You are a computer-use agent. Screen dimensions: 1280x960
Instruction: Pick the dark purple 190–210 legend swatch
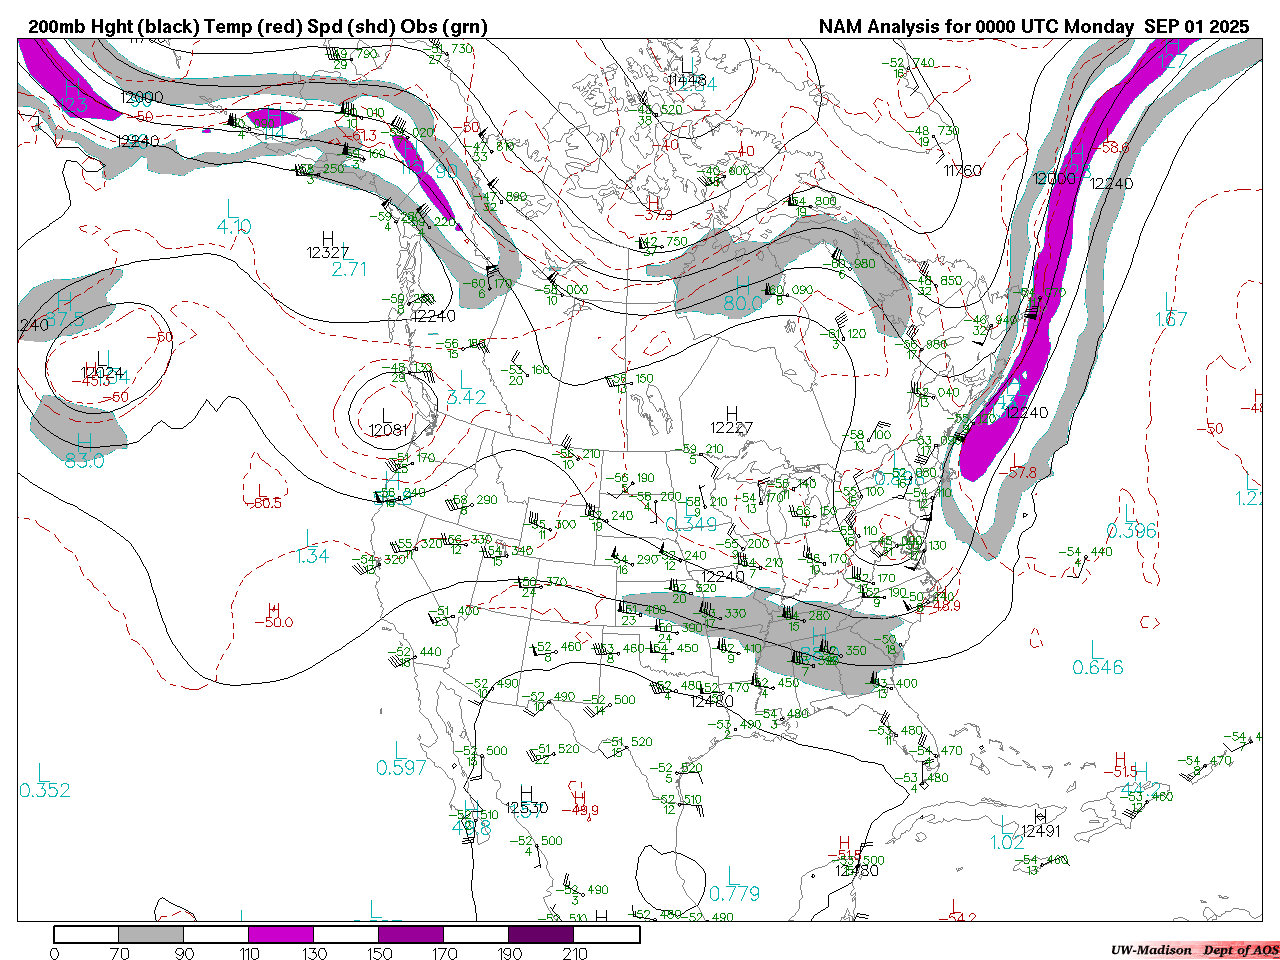(x=541, y=934)
